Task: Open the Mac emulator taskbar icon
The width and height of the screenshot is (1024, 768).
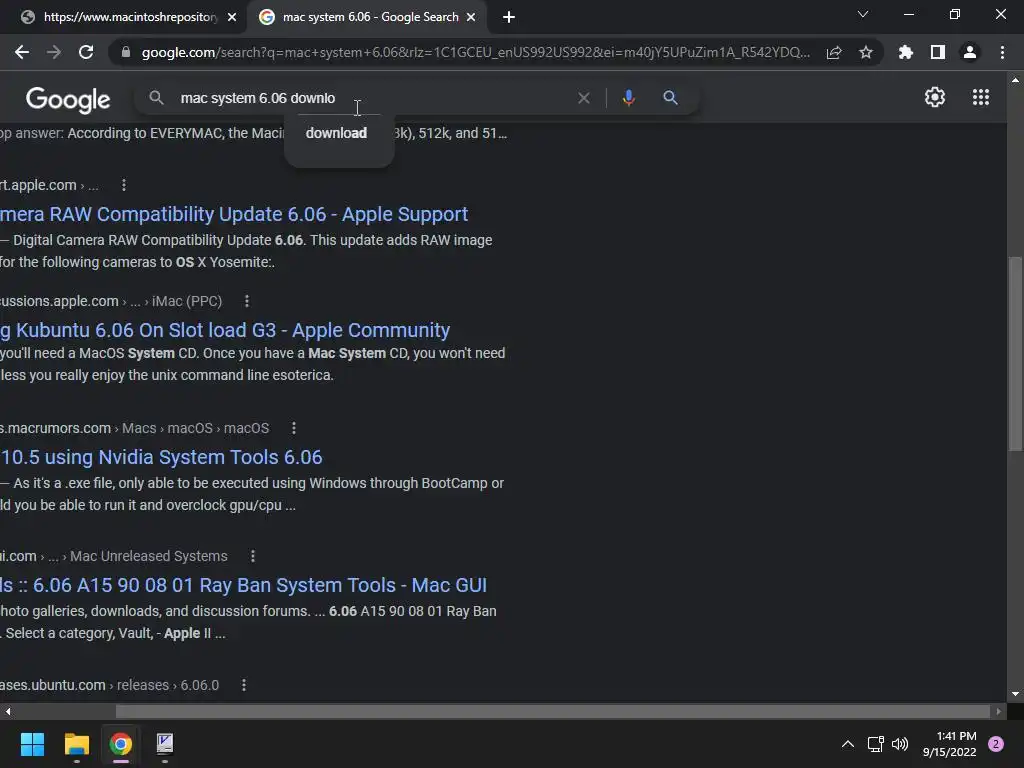Action: (165, 744)
